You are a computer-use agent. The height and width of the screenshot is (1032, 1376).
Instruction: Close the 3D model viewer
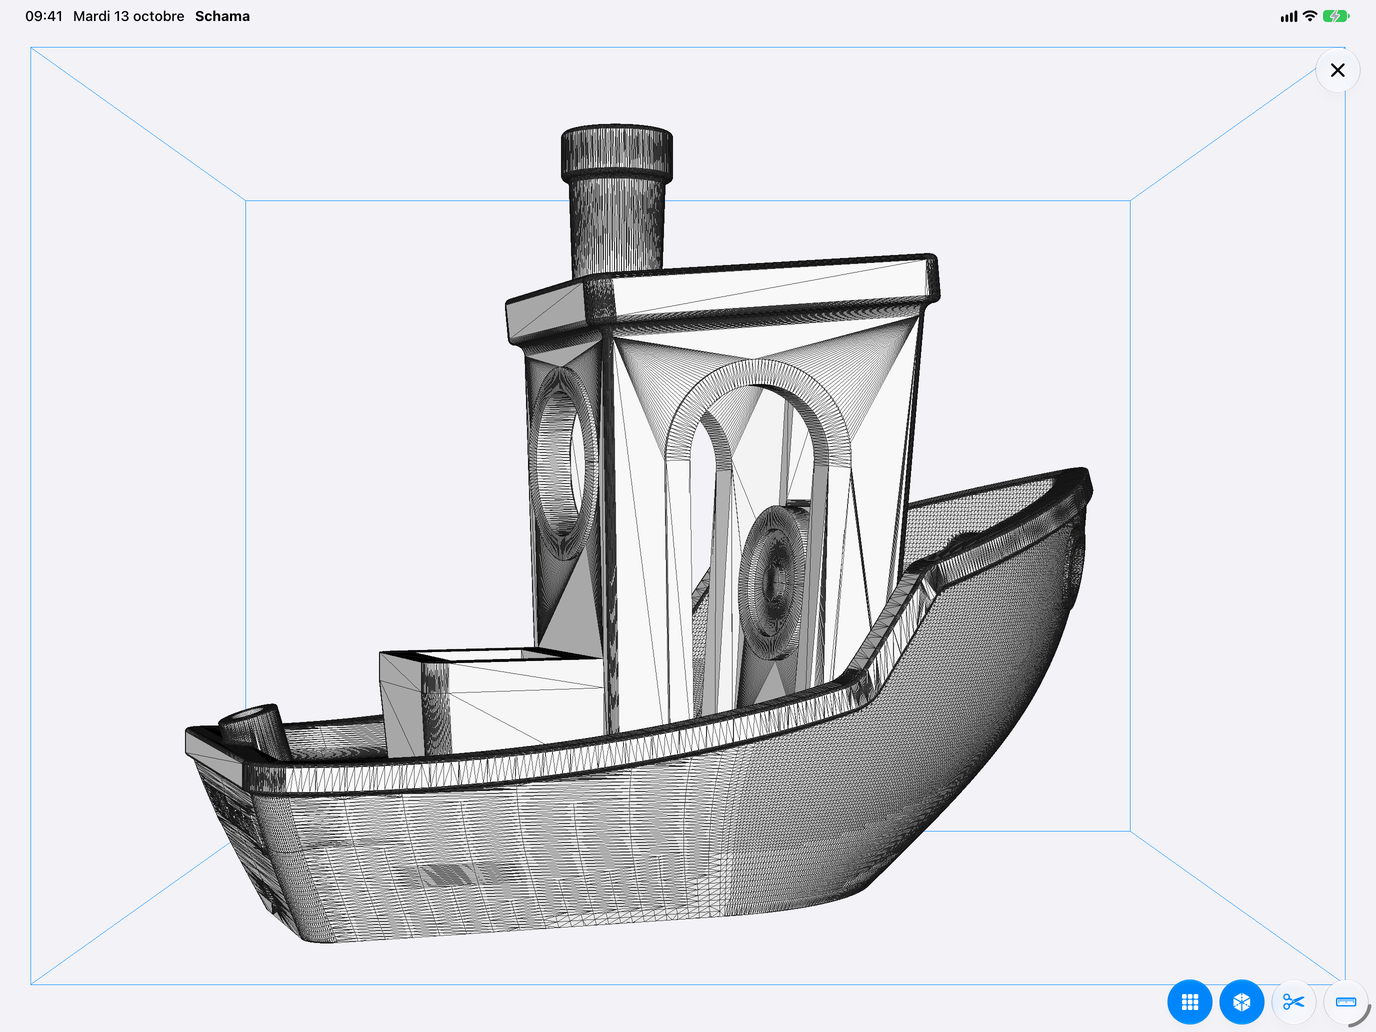click(1338, 70)
